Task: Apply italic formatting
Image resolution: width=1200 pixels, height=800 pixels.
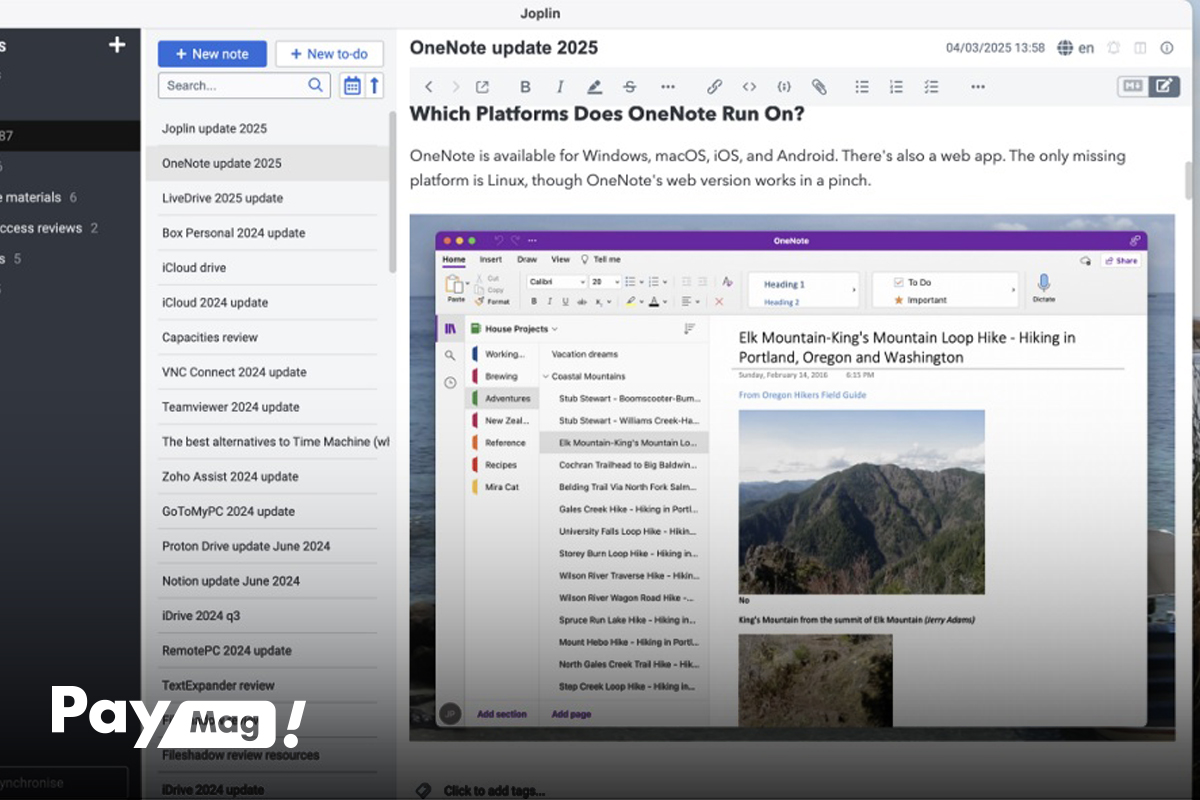Action: point(560,87)
